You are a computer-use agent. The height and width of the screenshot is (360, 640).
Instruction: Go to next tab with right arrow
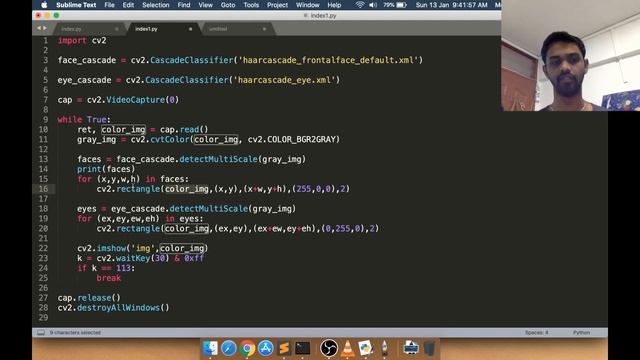point(45,28)
